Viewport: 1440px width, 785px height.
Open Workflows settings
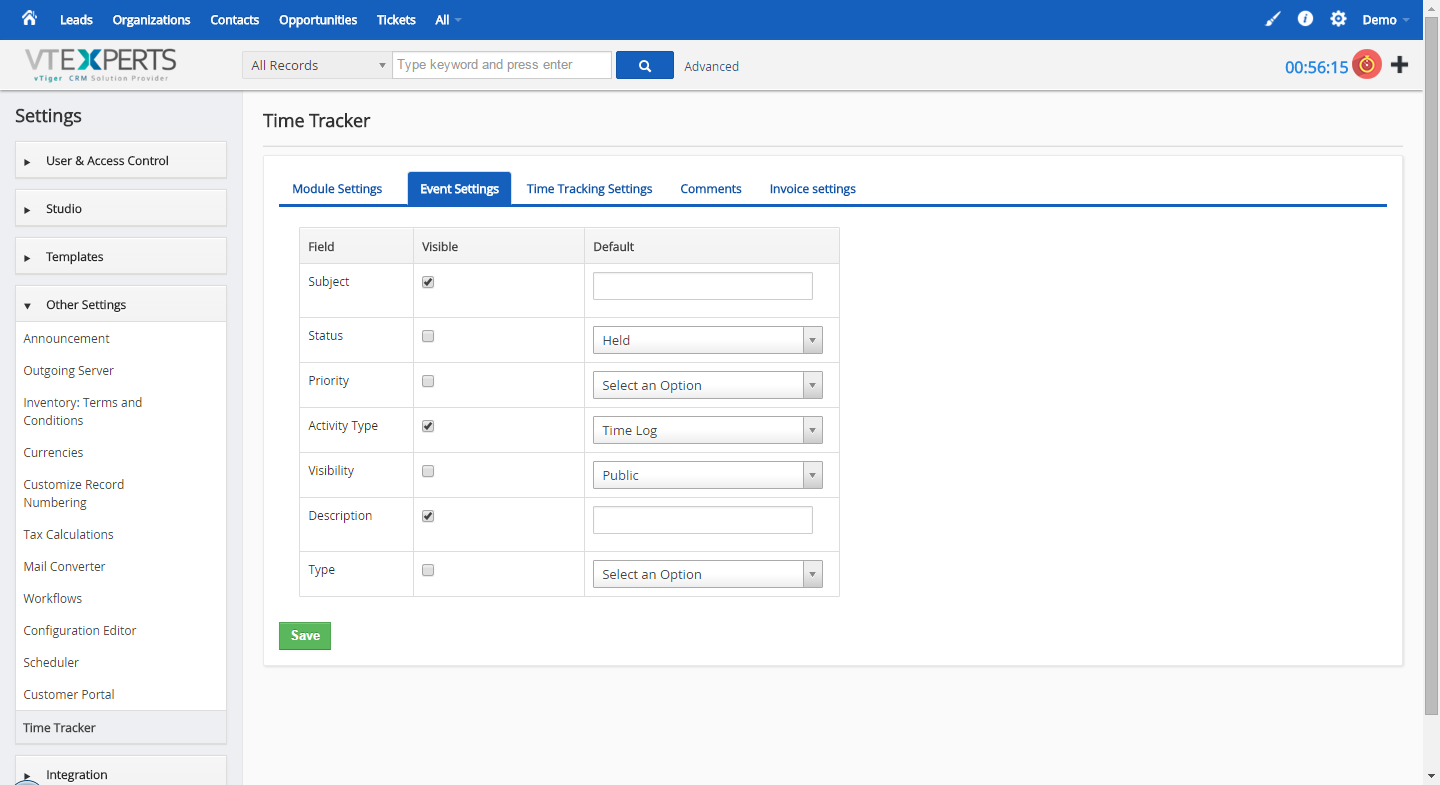click(52, 598)
